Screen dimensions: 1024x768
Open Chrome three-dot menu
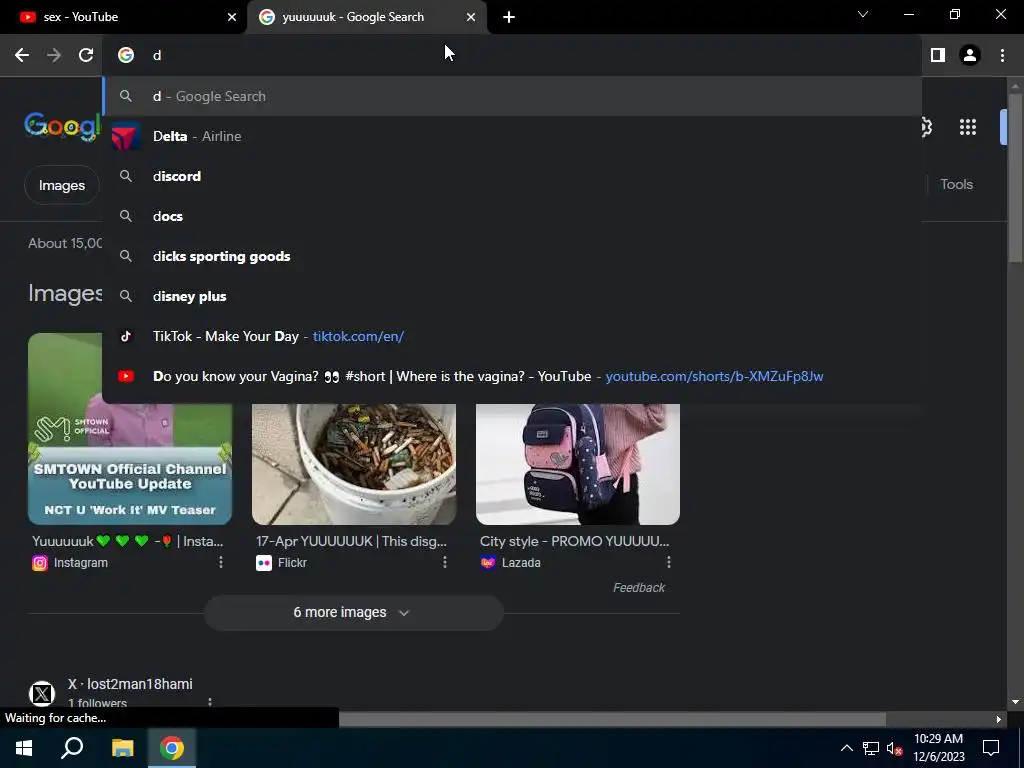[1002, 55]
